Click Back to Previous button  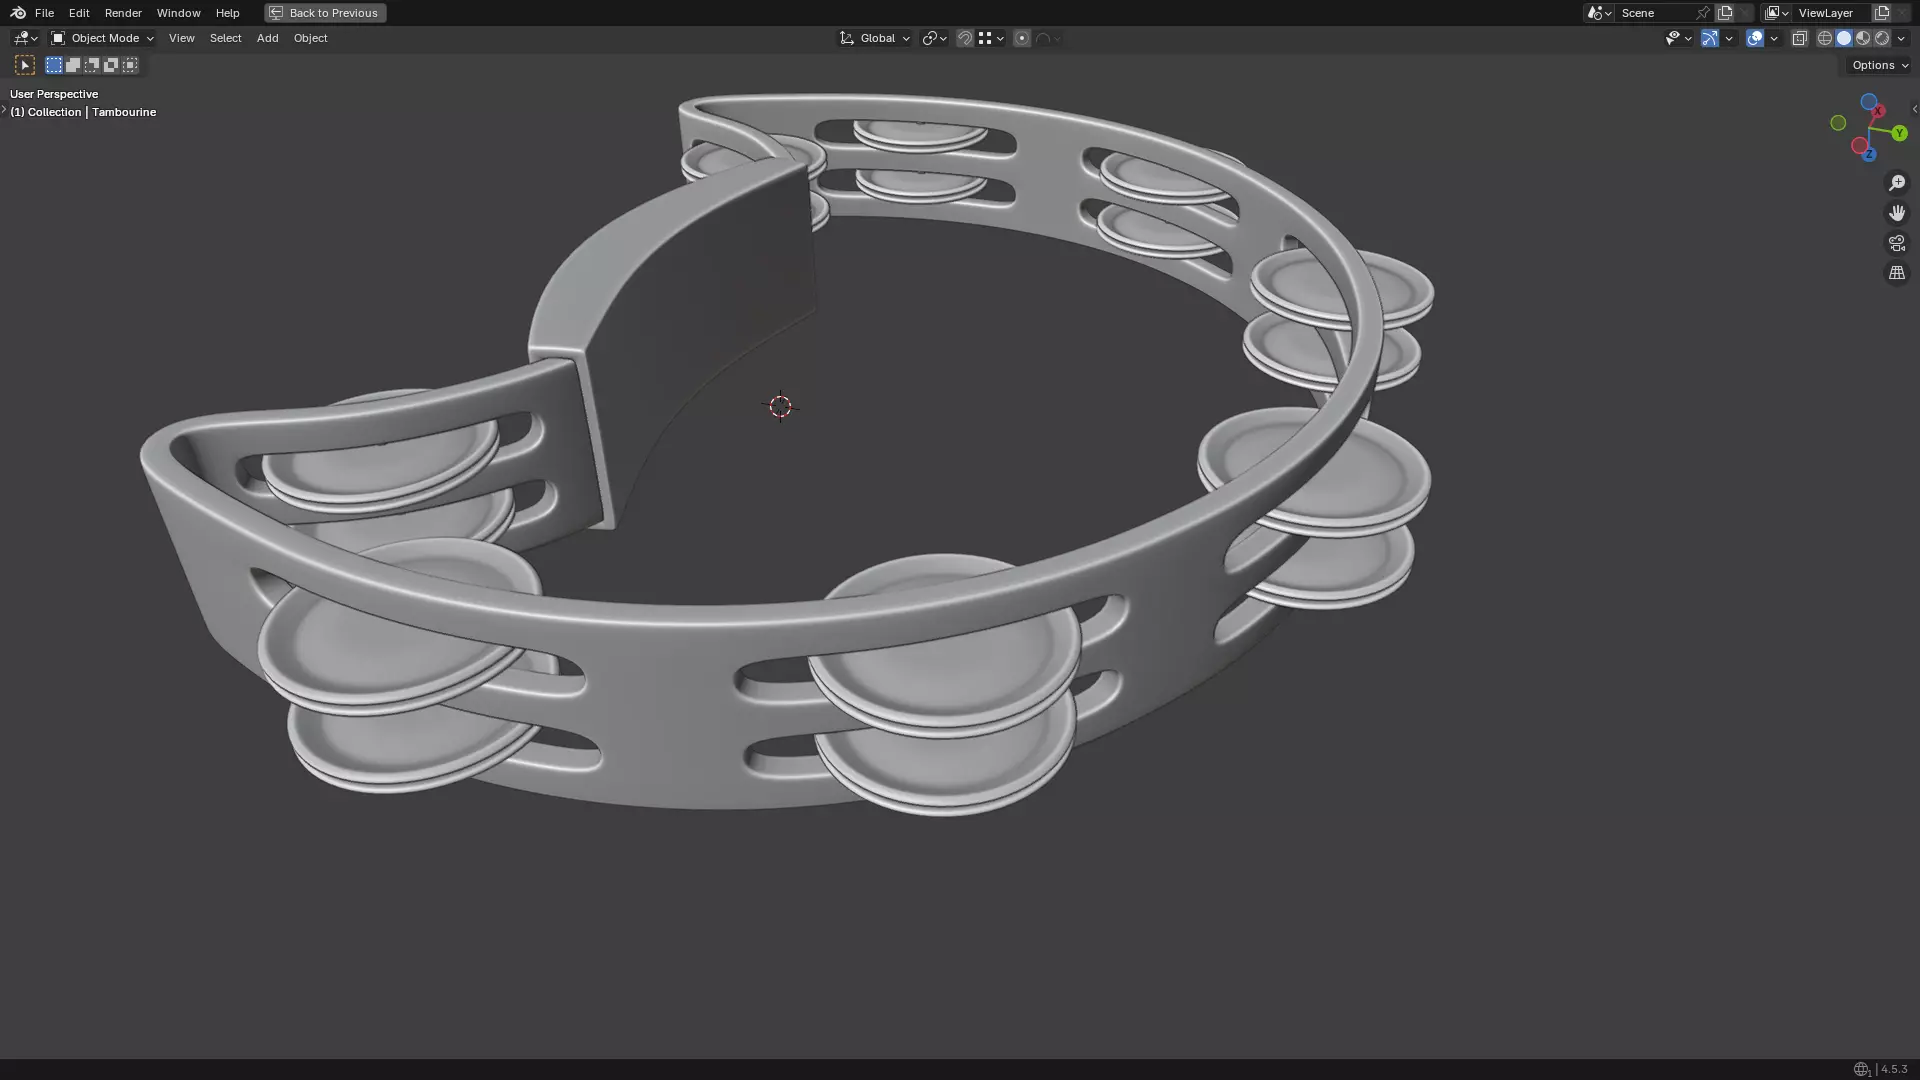coord(325,13)
